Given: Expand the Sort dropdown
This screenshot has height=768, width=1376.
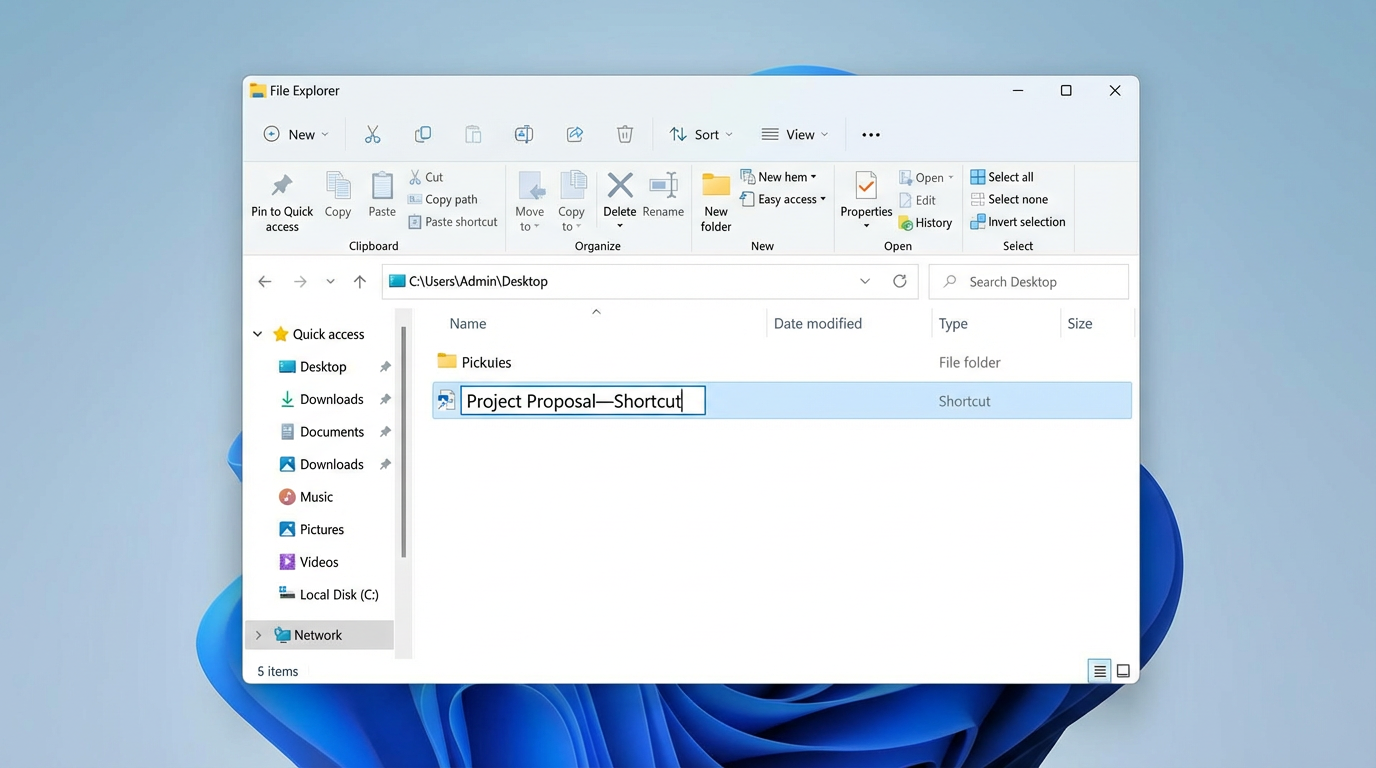Looking at the screenshot, I should coord(701,133).
